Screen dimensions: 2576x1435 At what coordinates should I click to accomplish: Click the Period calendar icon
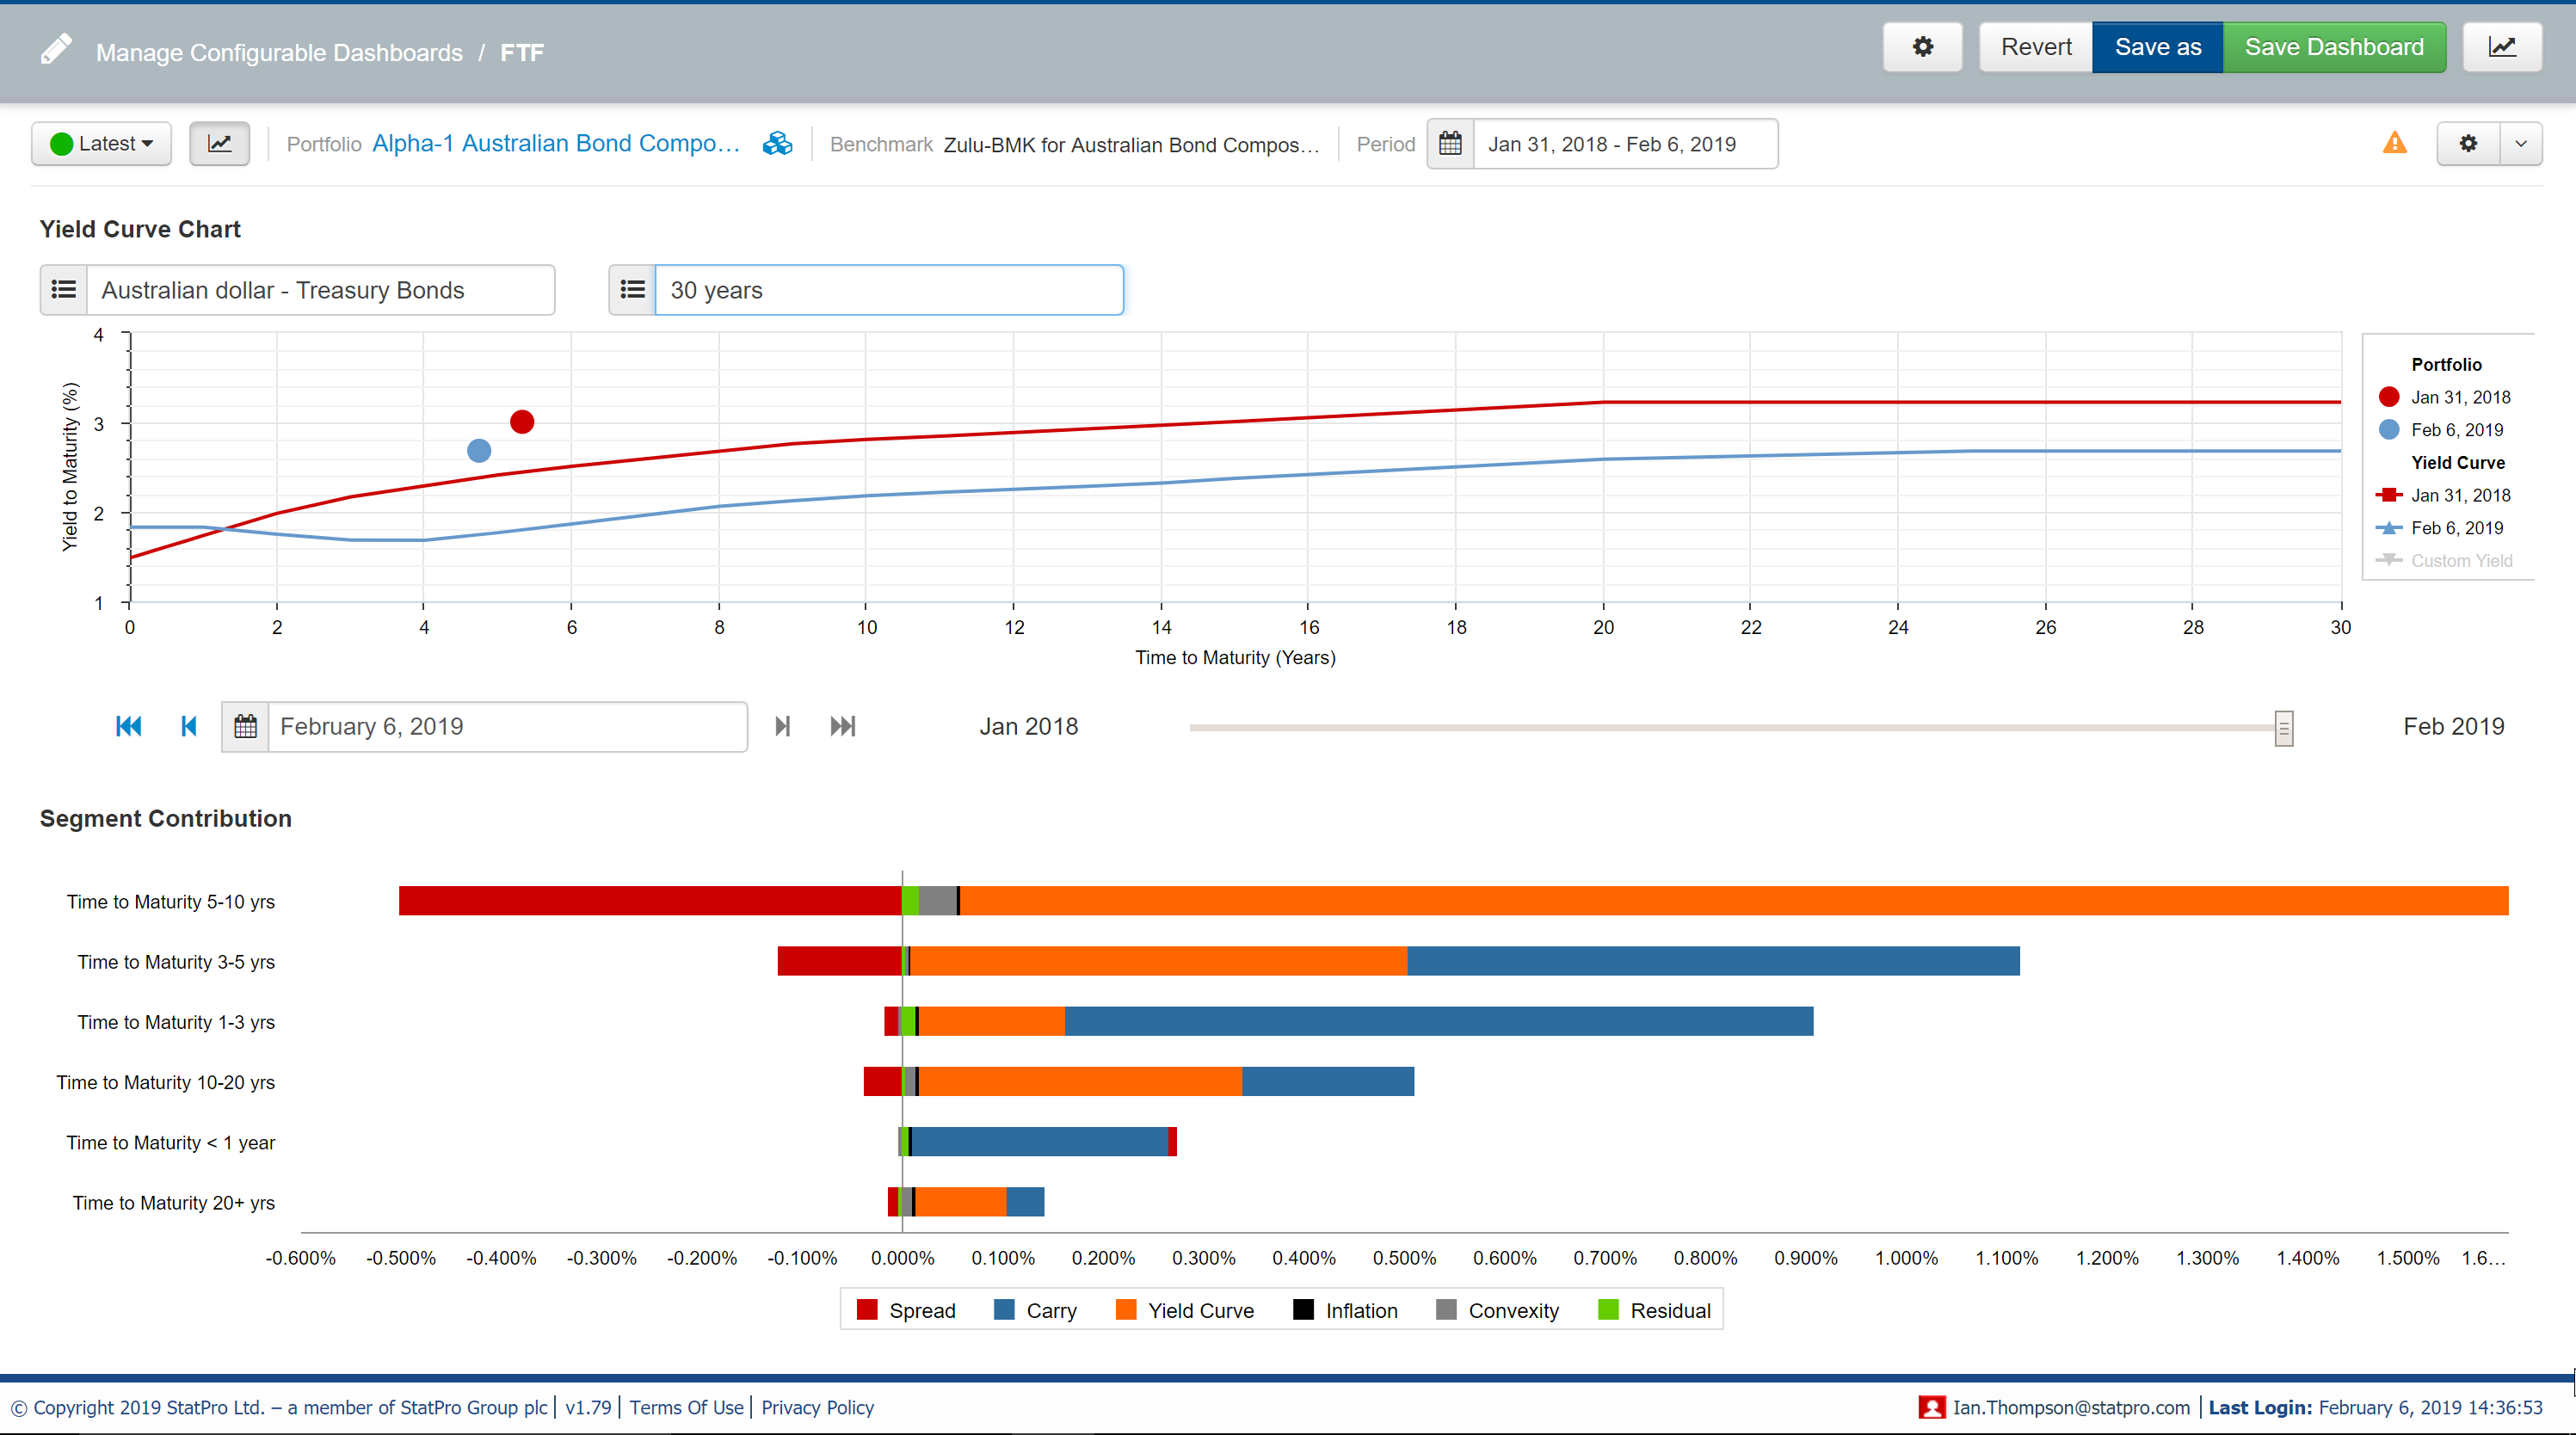click(x=1450, y=144)
